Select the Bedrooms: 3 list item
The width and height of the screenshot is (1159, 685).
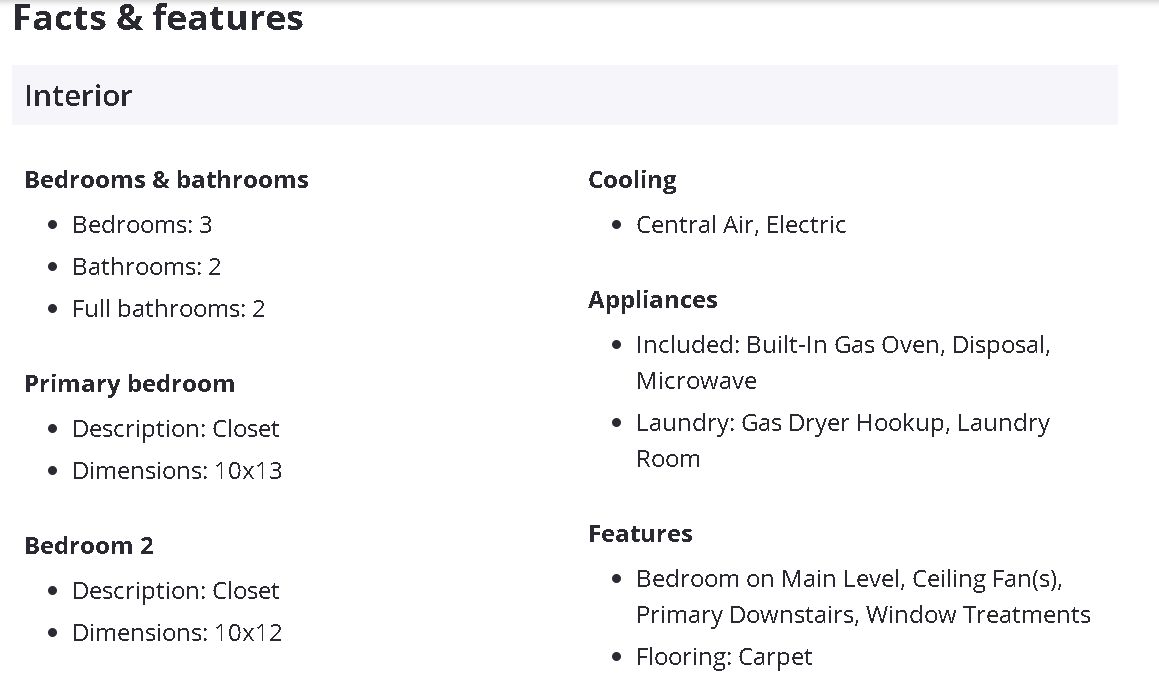142,225
